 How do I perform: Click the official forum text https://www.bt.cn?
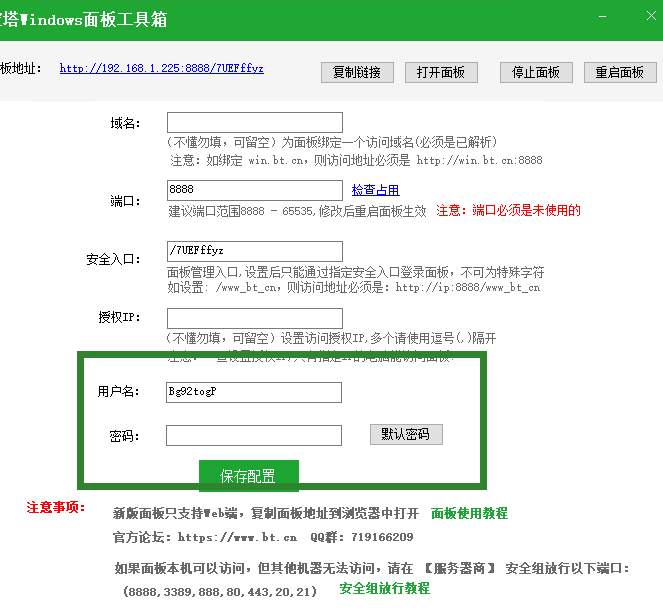coord(237,537)
